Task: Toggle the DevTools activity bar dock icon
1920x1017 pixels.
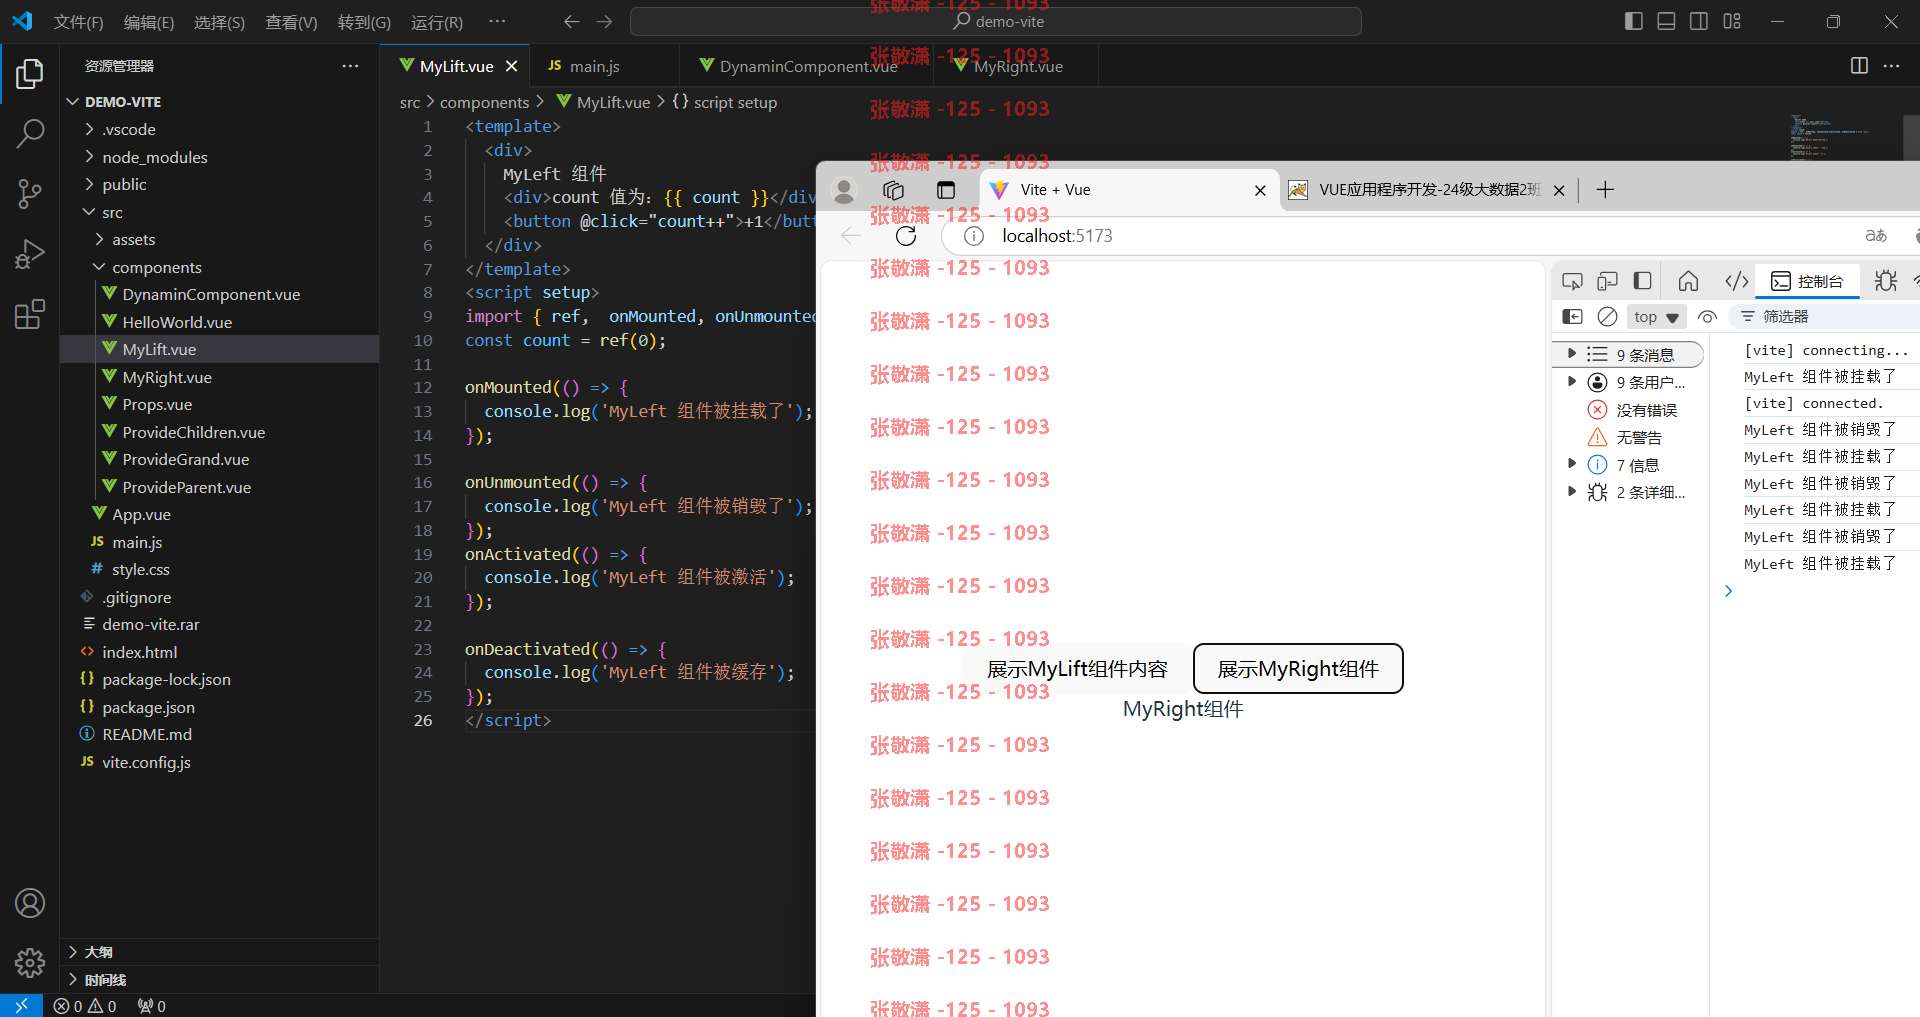Action: coord(1642,281)
